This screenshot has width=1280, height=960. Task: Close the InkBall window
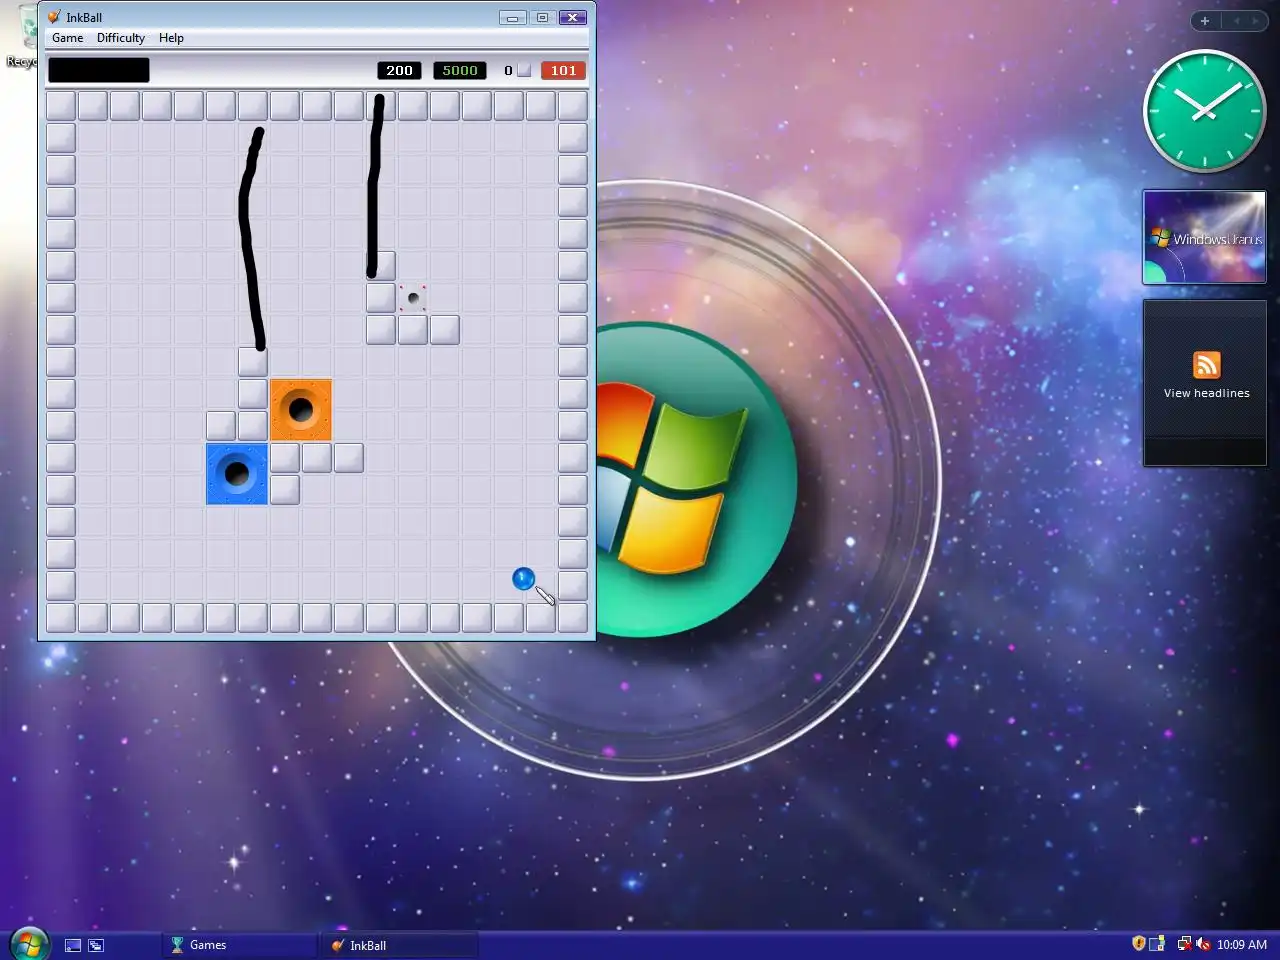tap(572, 17)
